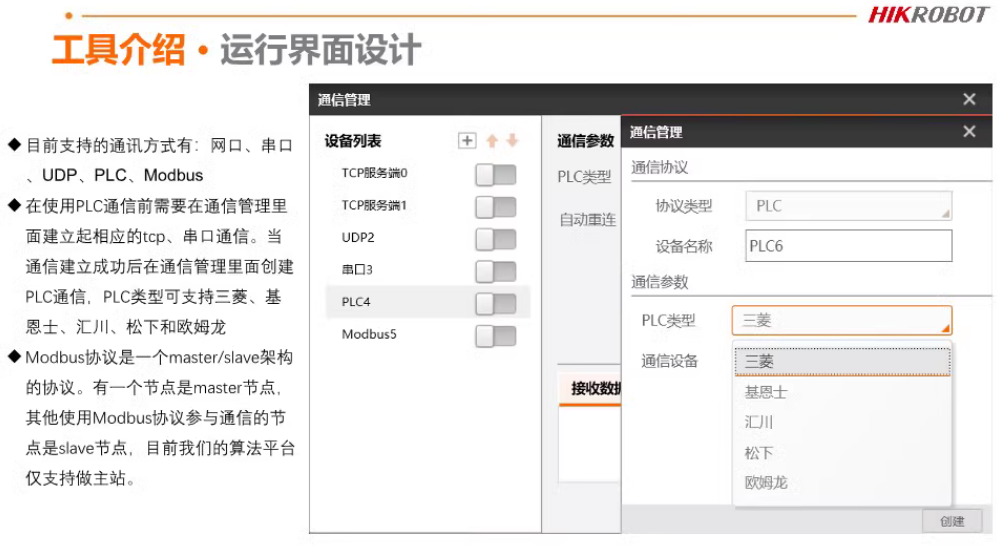Viewport: 997px width, 549px height.
Task: Toggle the TCP服务端0 switch
Action: click(495, 175)
